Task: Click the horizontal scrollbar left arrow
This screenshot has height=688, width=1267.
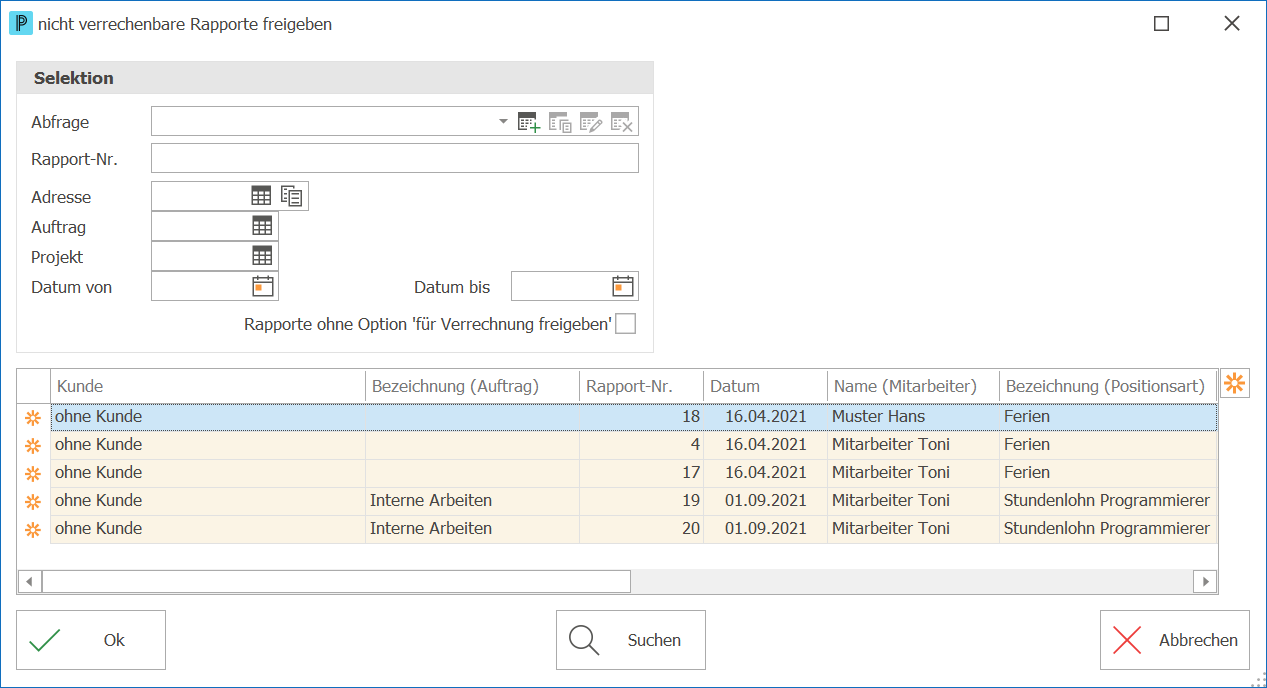Action: click(x=29, y=581)
